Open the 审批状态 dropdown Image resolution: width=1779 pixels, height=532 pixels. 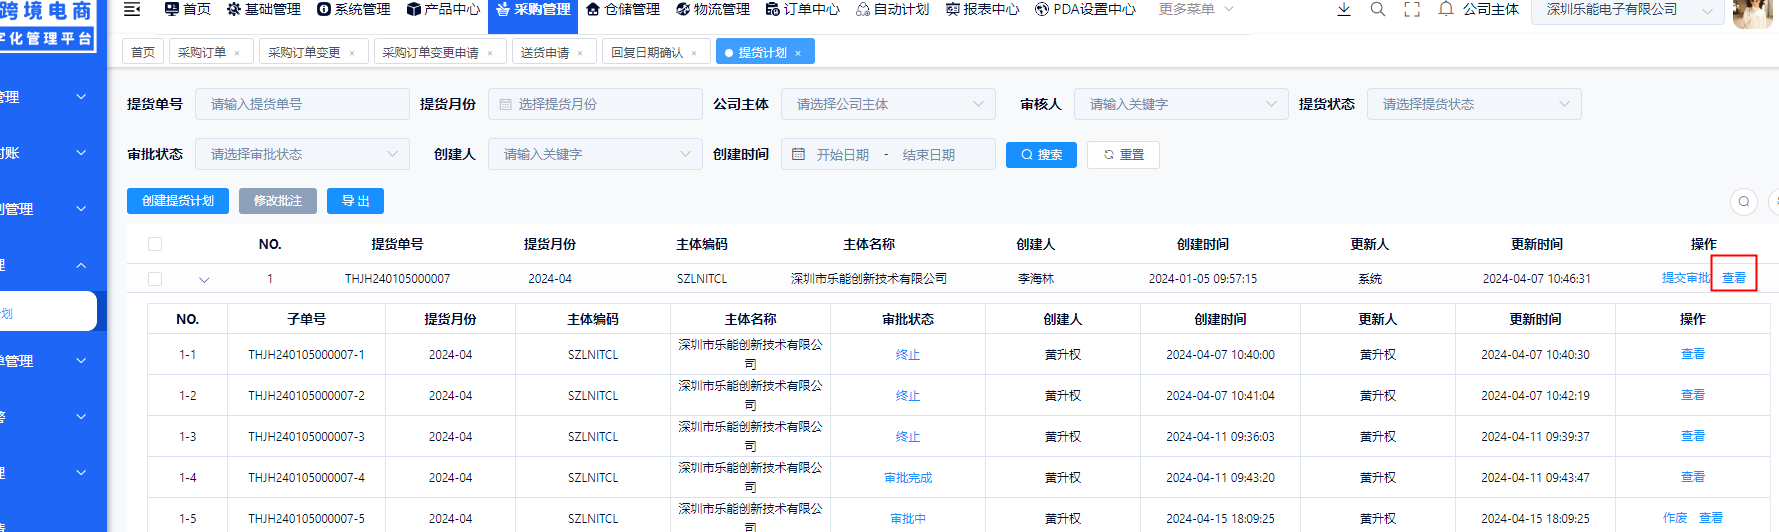click(x=302, y=154)
